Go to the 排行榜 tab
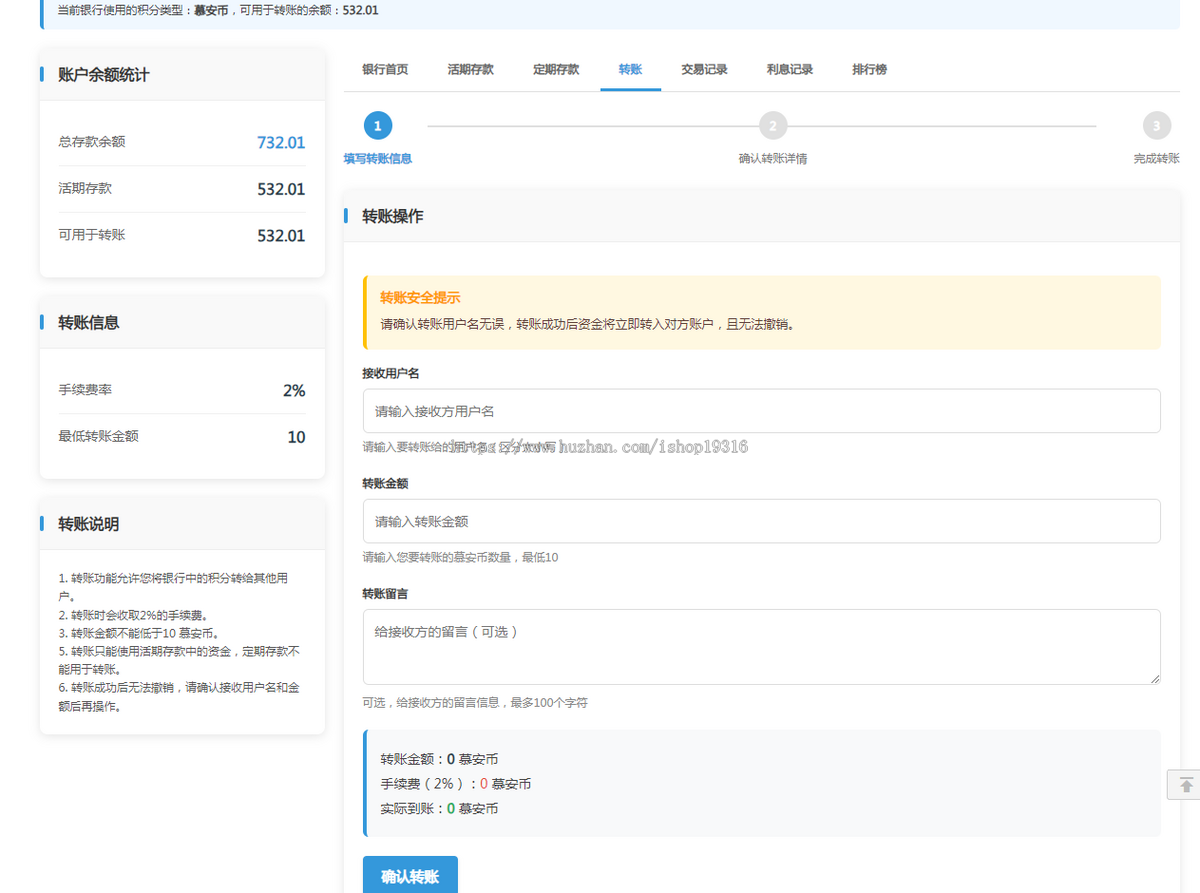This screenshot has width=1200, height=893. coord(869,70)
